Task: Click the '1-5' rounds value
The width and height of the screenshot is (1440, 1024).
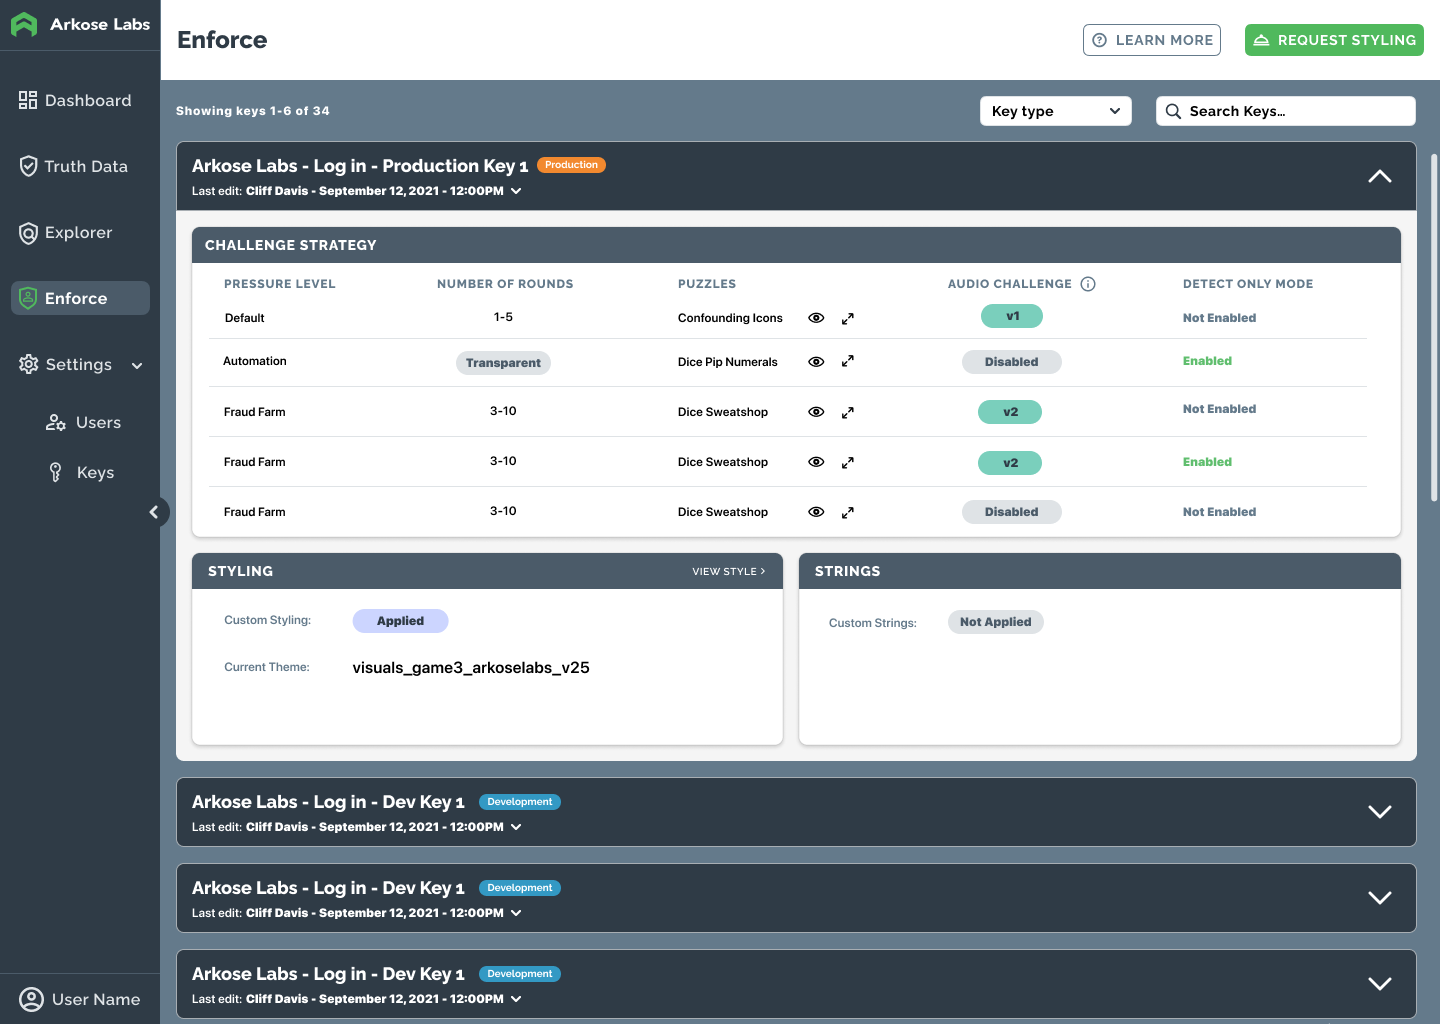Action: tap(503, 317)
